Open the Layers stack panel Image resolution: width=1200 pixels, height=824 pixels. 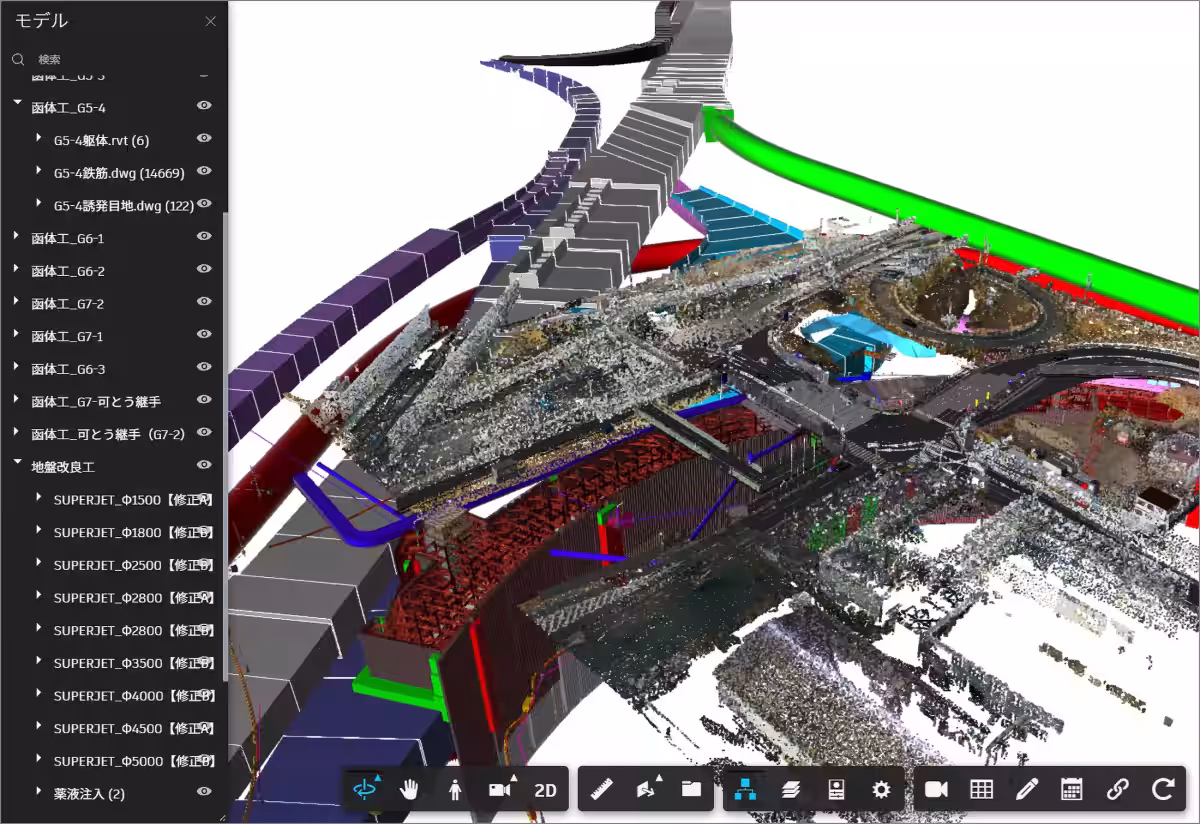click(x=791, y=789)
